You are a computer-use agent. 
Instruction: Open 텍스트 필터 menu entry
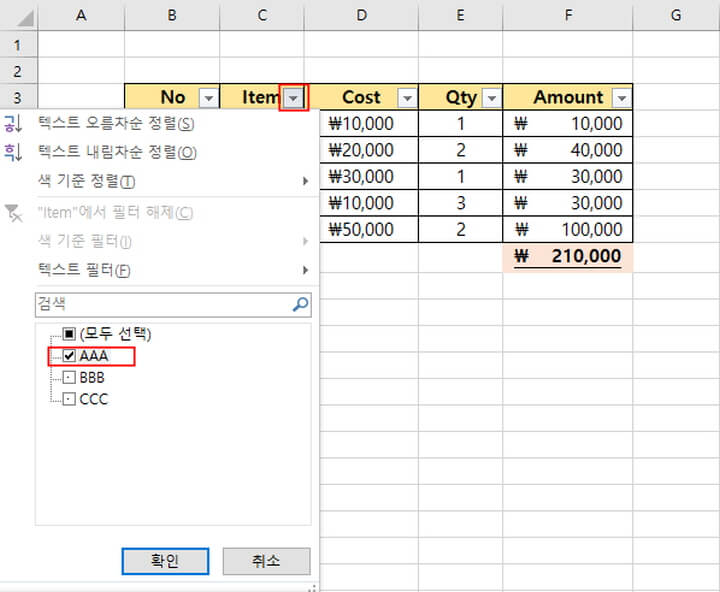[x=160, y=270]
